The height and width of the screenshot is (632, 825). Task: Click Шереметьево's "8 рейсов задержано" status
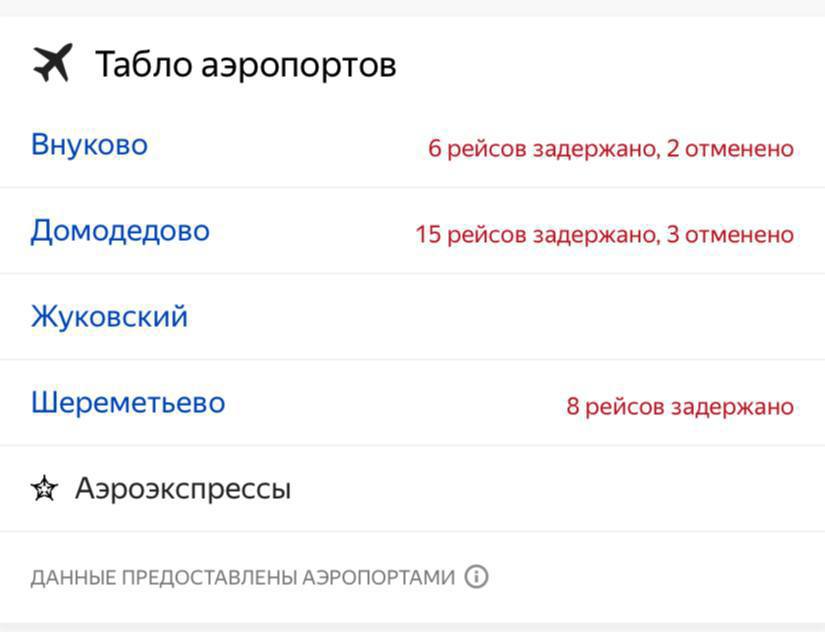(680, 407)
